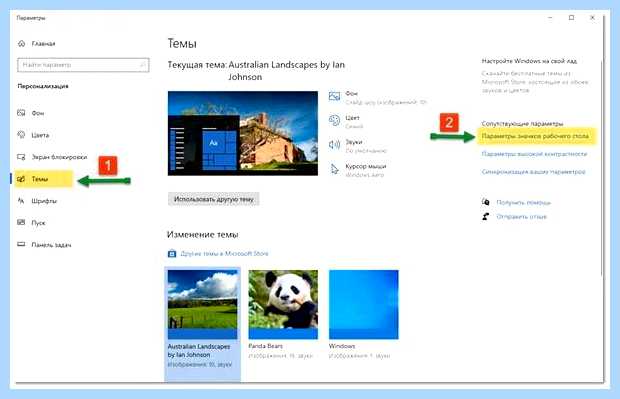This screenshot has width=620, height=399.
Task: Click the Цвета palette icon in sidebar
Action: pos(21,135)
